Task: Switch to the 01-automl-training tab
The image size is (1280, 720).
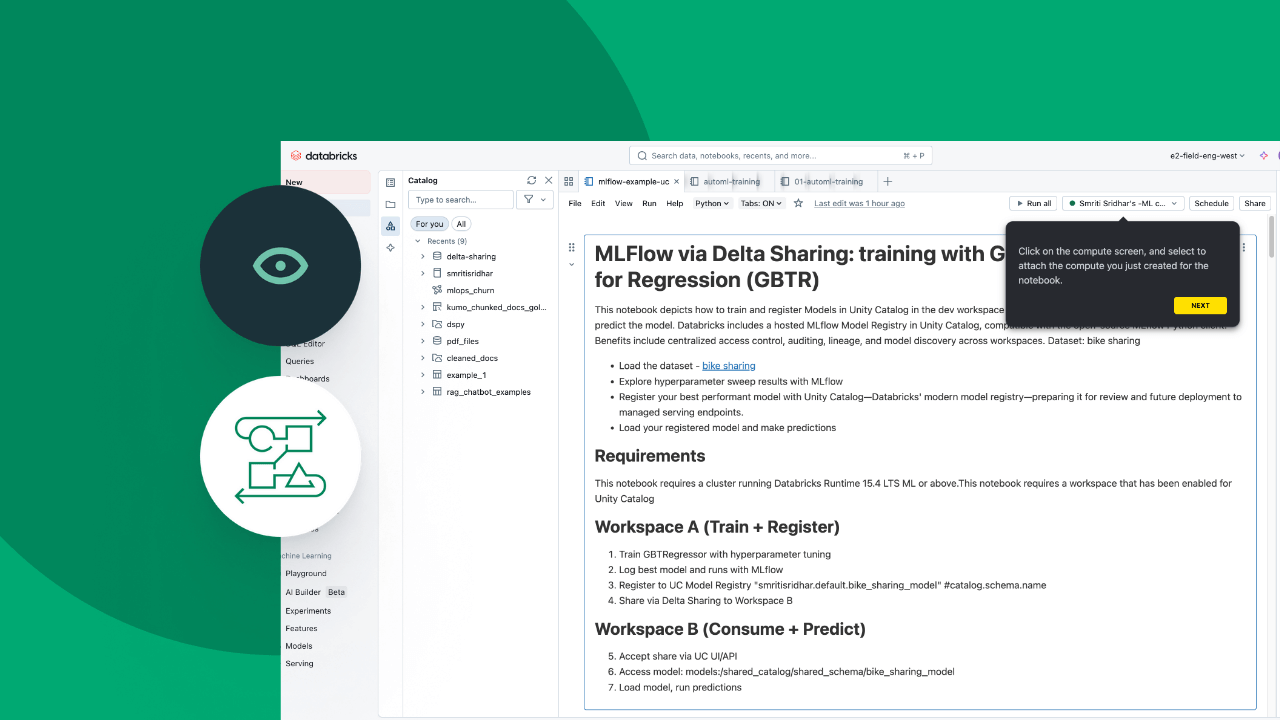Action: point(828,181)
